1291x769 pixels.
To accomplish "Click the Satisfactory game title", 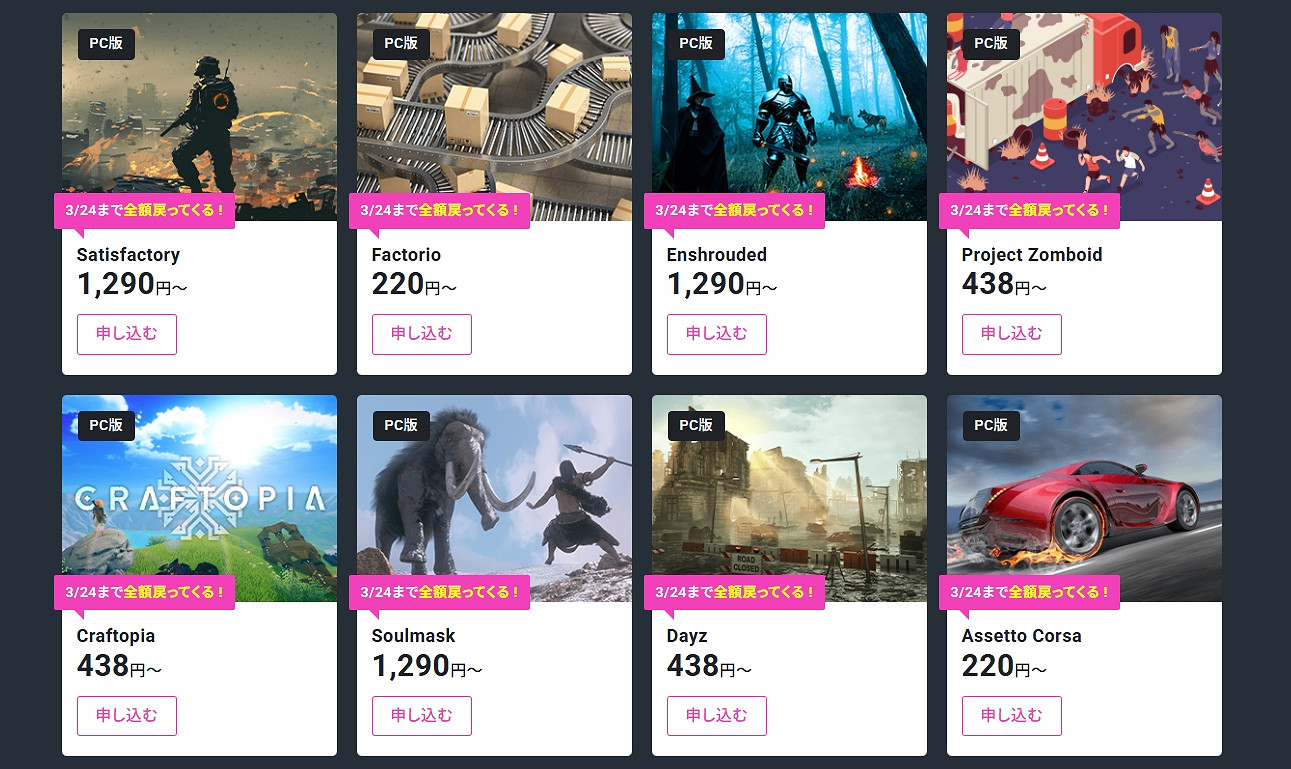I will tap(128, 255).
